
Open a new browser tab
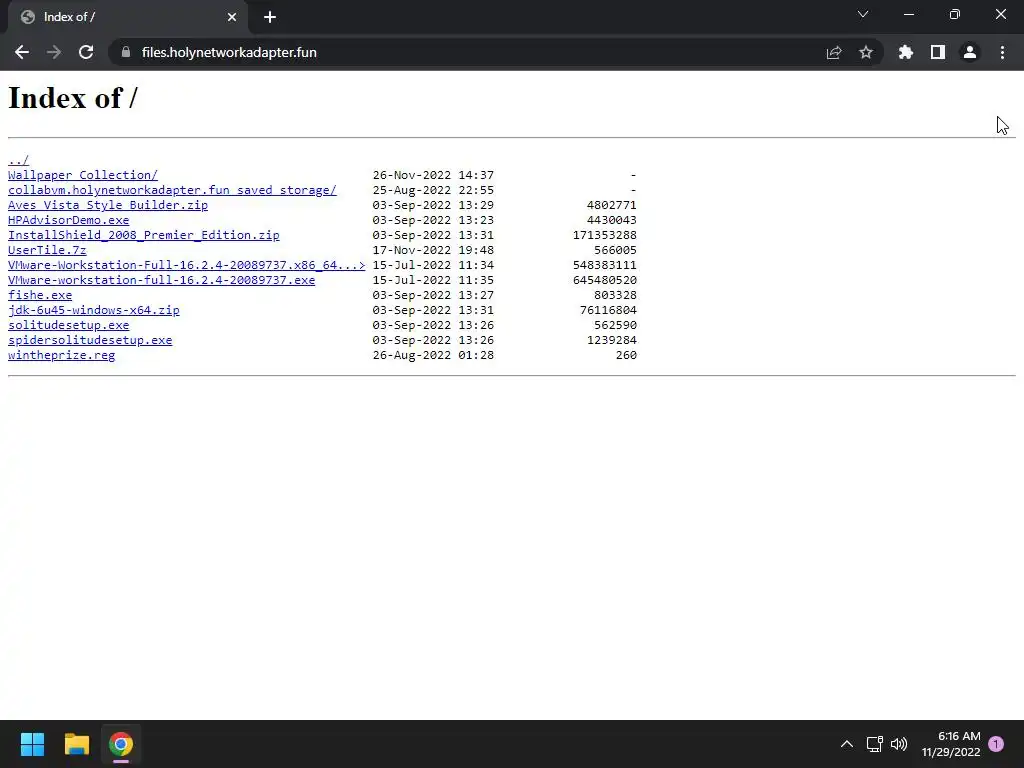pos(270,17)
